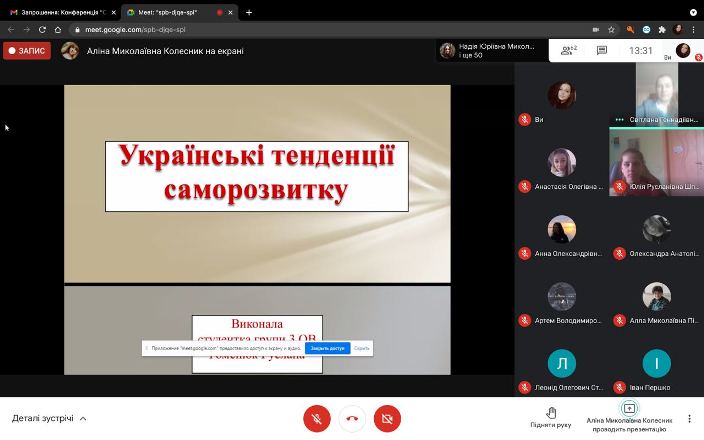The image size is (704, 440).
Task: Open the three-dot more options menu
Action: pos(689,418)
